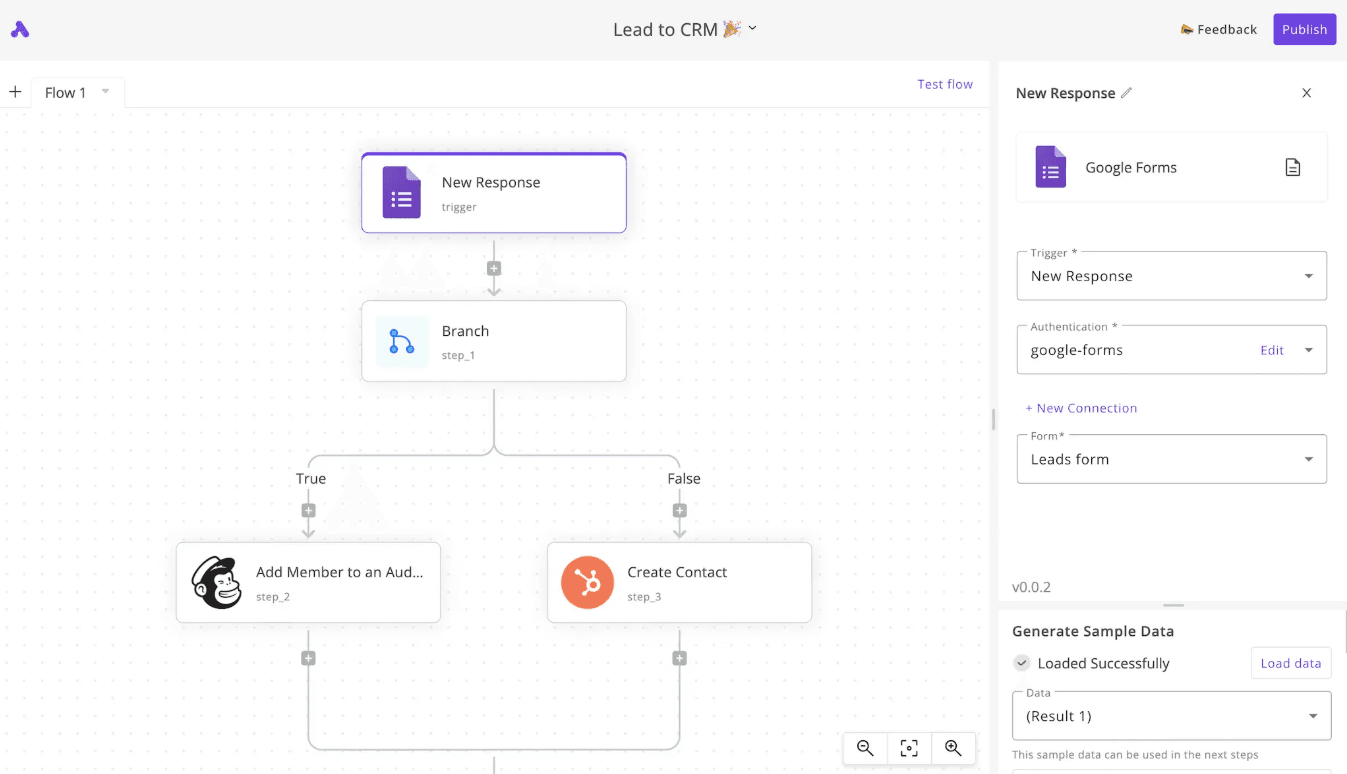Click the plus icon below the trigger step
Image resolution: width=1347 pixels, height=774 pixels.
click(493, 267)
